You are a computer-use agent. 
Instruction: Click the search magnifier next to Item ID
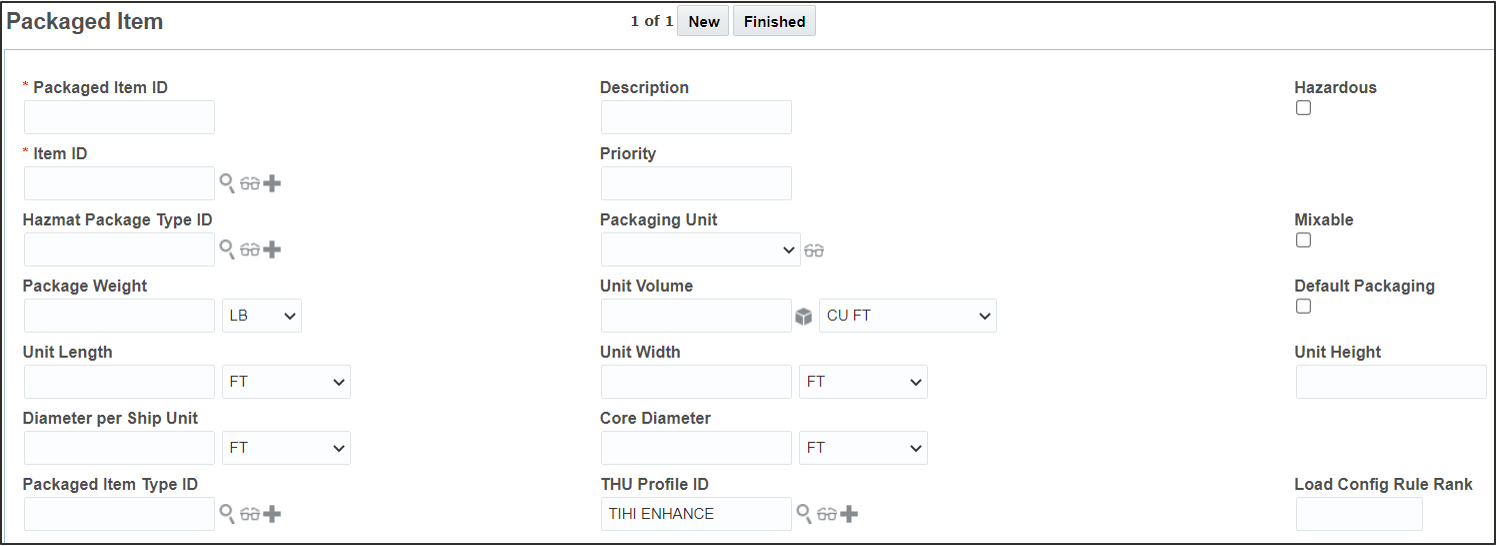coord(227,183)
